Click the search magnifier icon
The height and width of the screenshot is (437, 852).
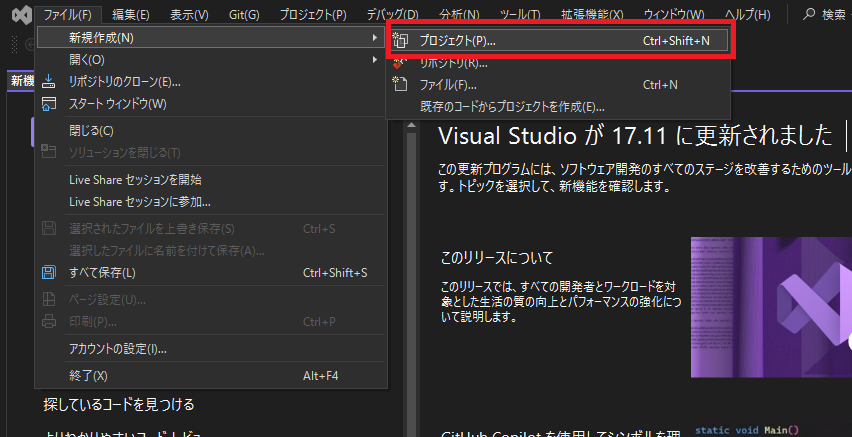[x=809, y=15]
